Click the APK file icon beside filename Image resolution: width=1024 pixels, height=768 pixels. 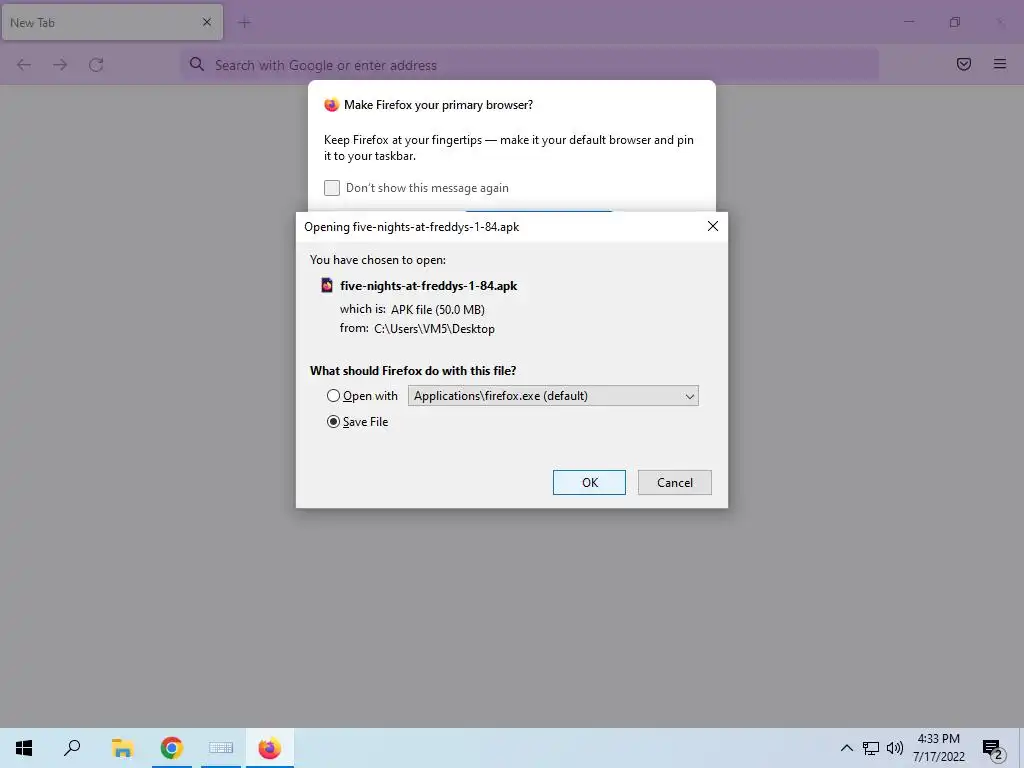(327, 285)
